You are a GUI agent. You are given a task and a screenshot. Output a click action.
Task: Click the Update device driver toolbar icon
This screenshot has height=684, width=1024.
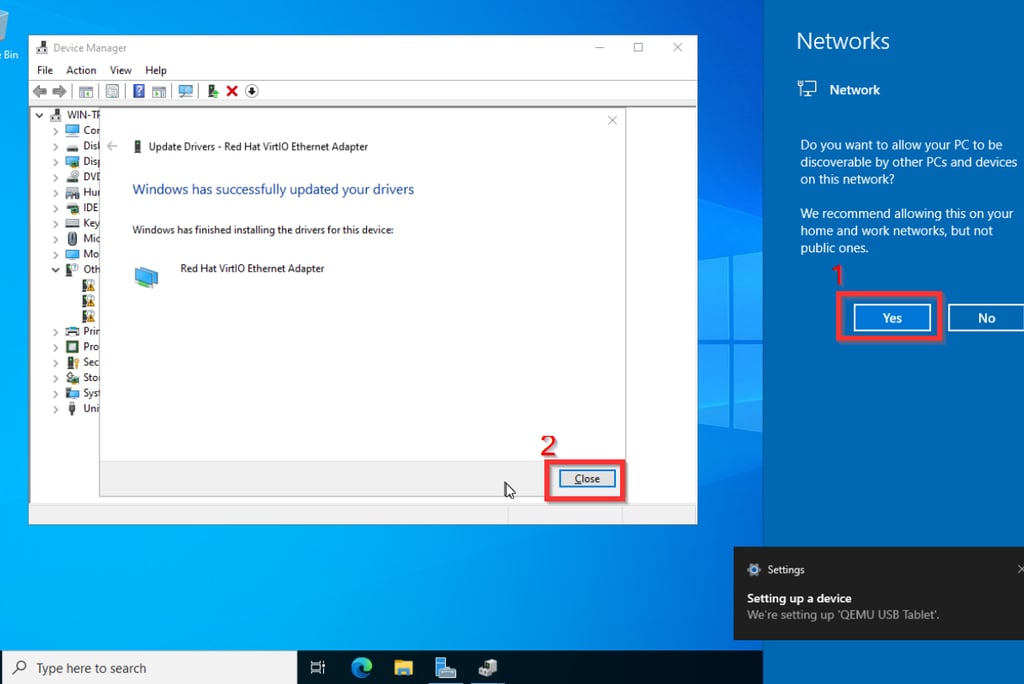point(212,91)
